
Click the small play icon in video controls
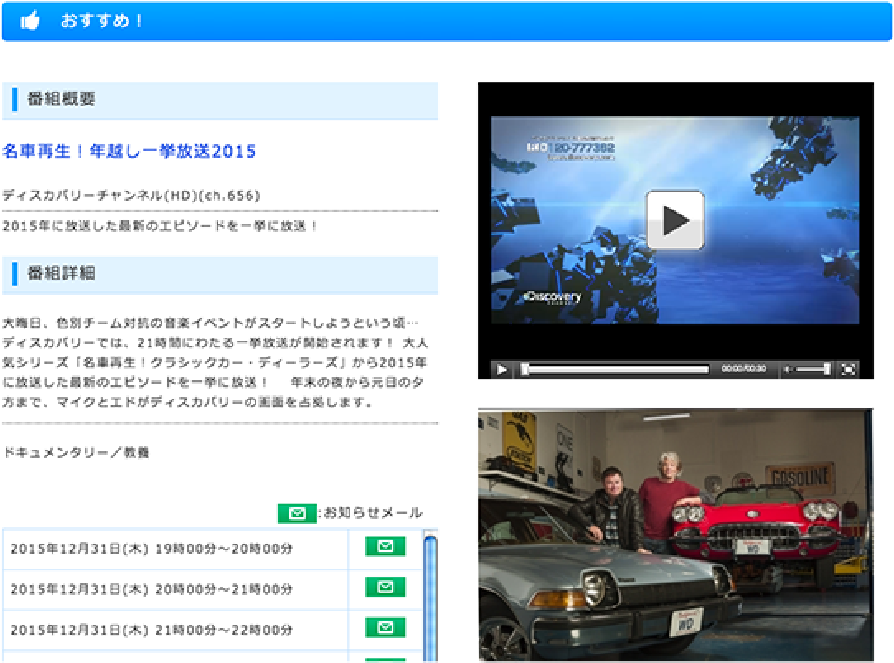pyautogui.click(x=502, y=369)
